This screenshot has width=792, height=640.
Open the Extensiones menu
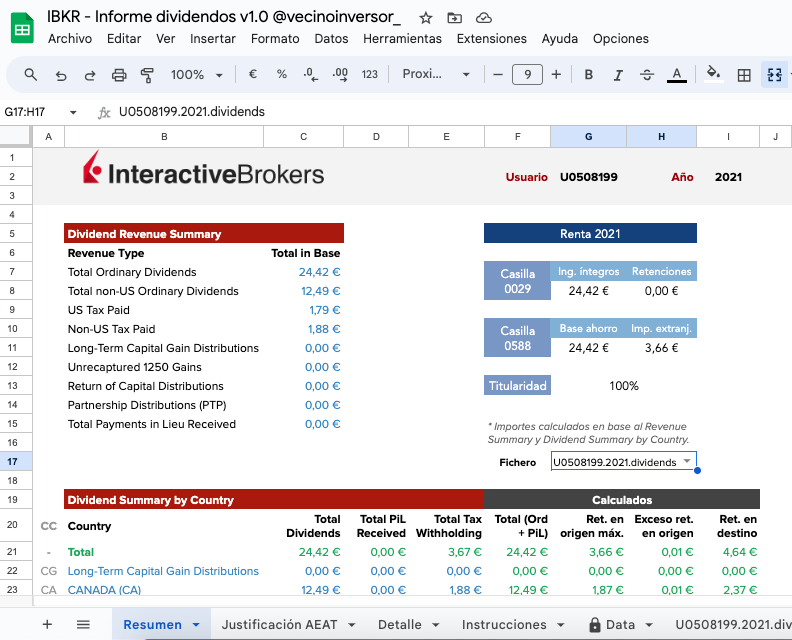pos(491,39)
